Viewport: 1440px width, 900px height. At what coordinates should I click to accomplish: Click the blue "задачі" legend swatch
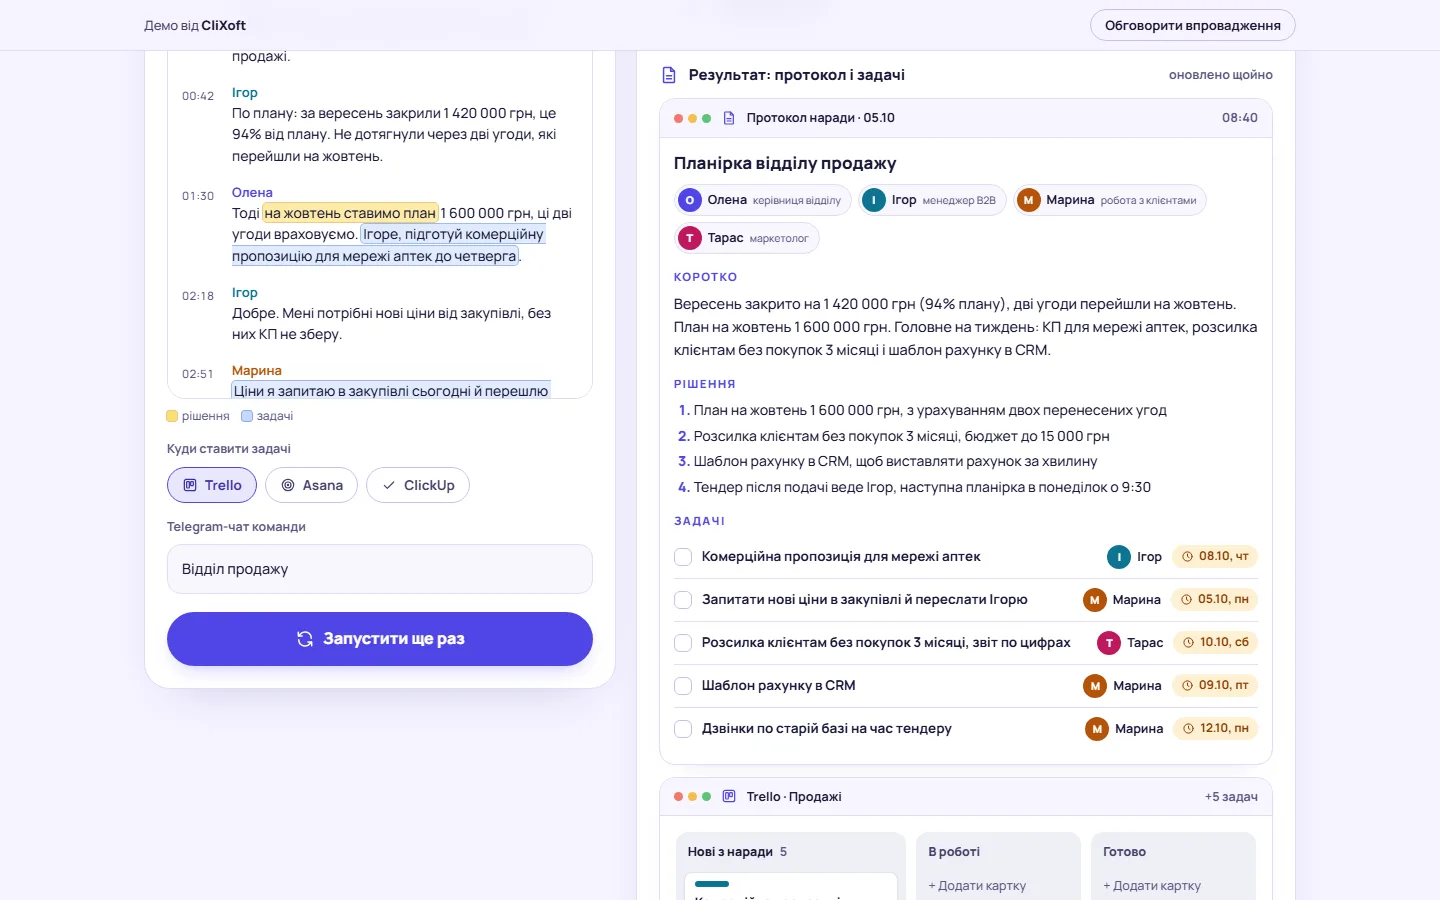[247, 416]
